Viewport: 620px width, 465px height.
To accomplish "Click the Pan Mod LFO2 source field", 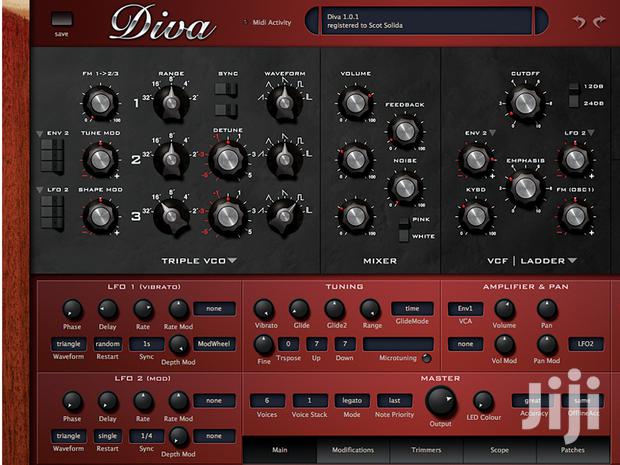I will 586,344.
